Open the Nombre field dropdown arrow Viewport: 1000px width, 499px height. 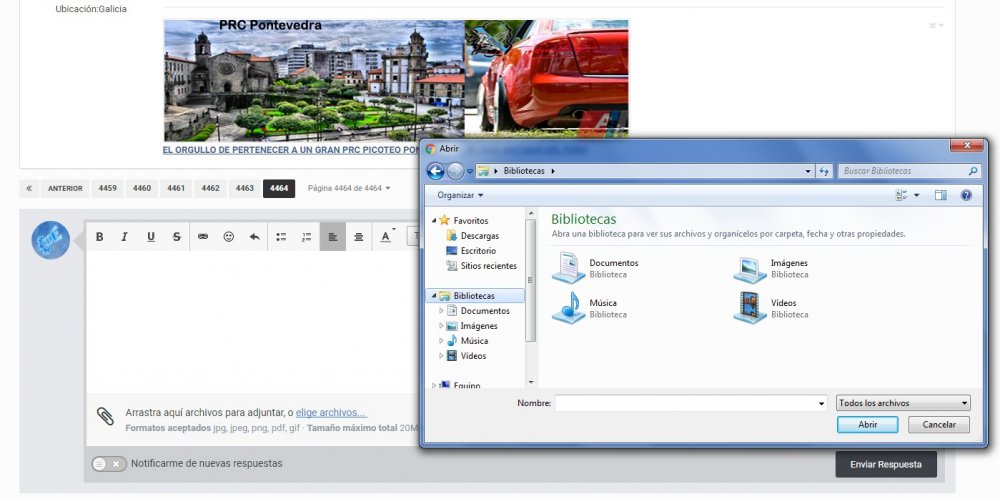(821, 403)
